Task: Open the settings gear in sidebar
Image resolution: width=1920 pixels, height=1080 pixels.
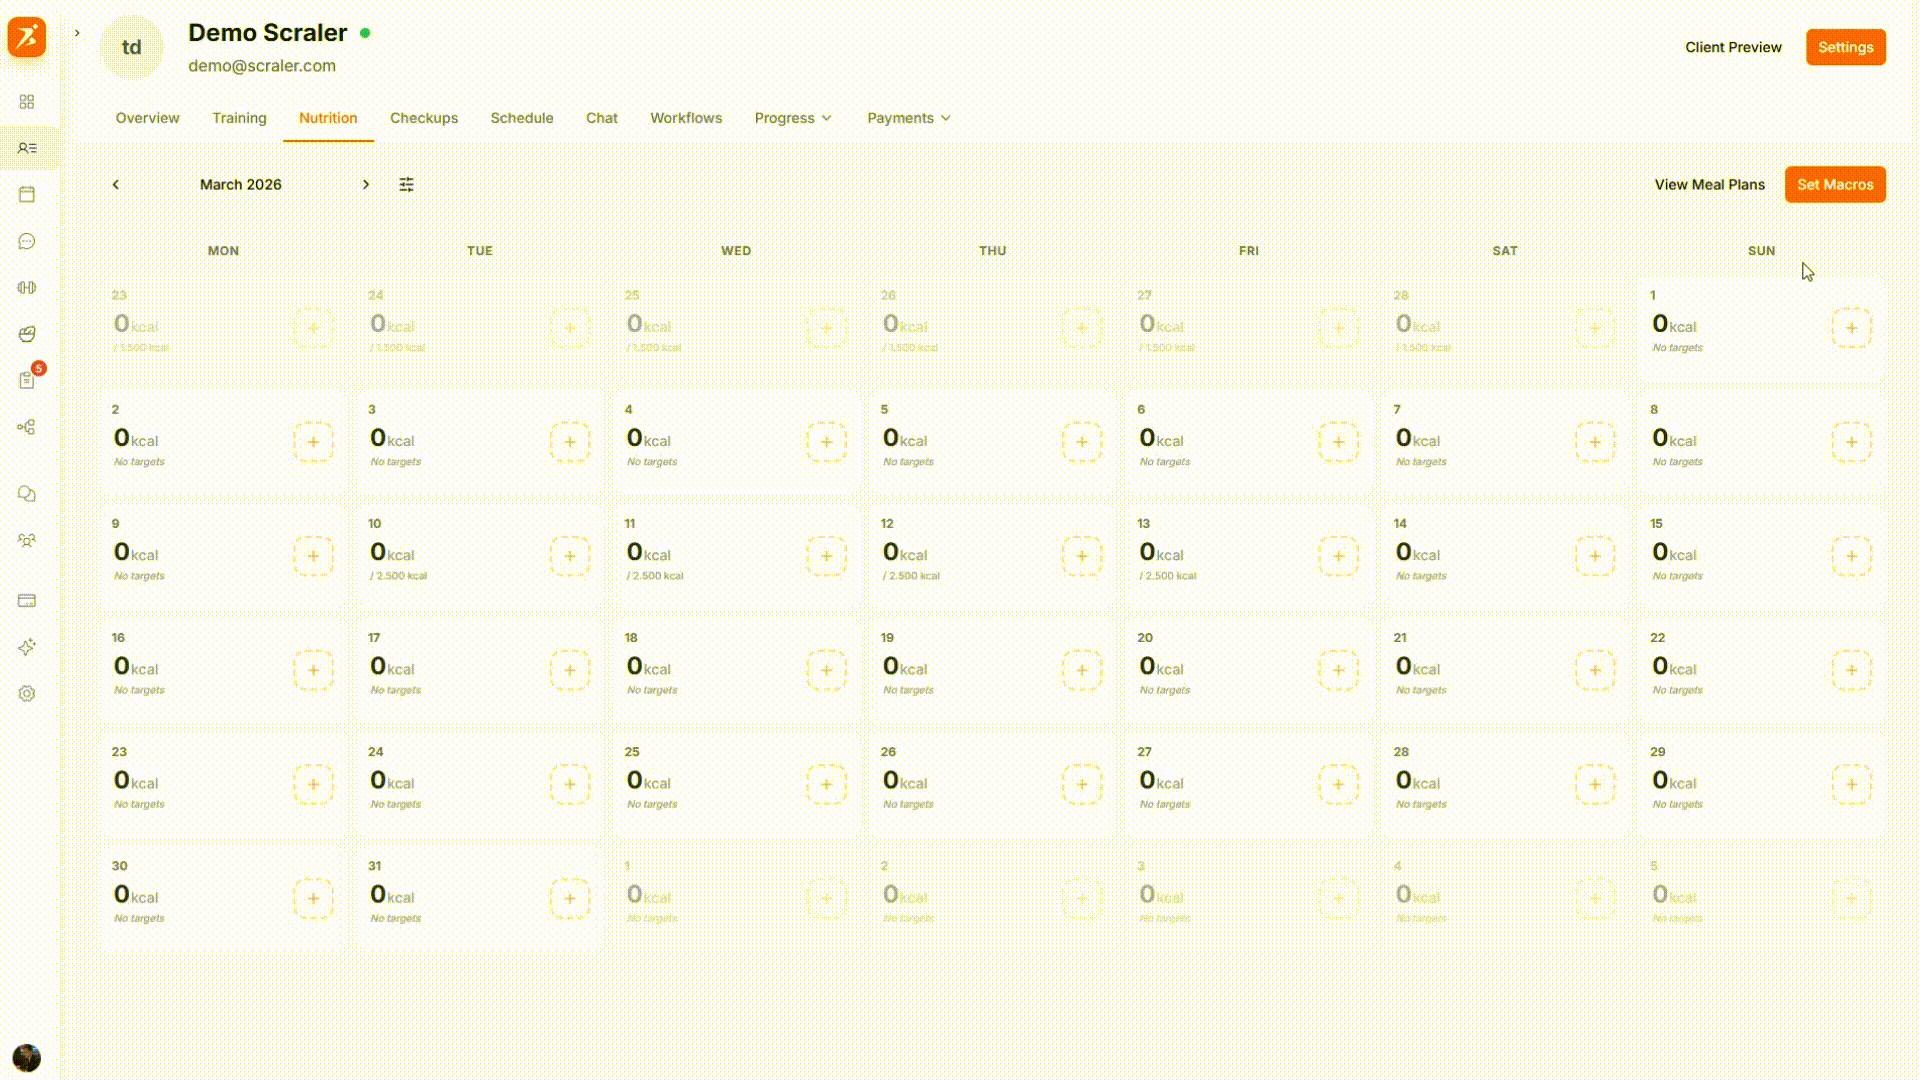Action: 27,694
